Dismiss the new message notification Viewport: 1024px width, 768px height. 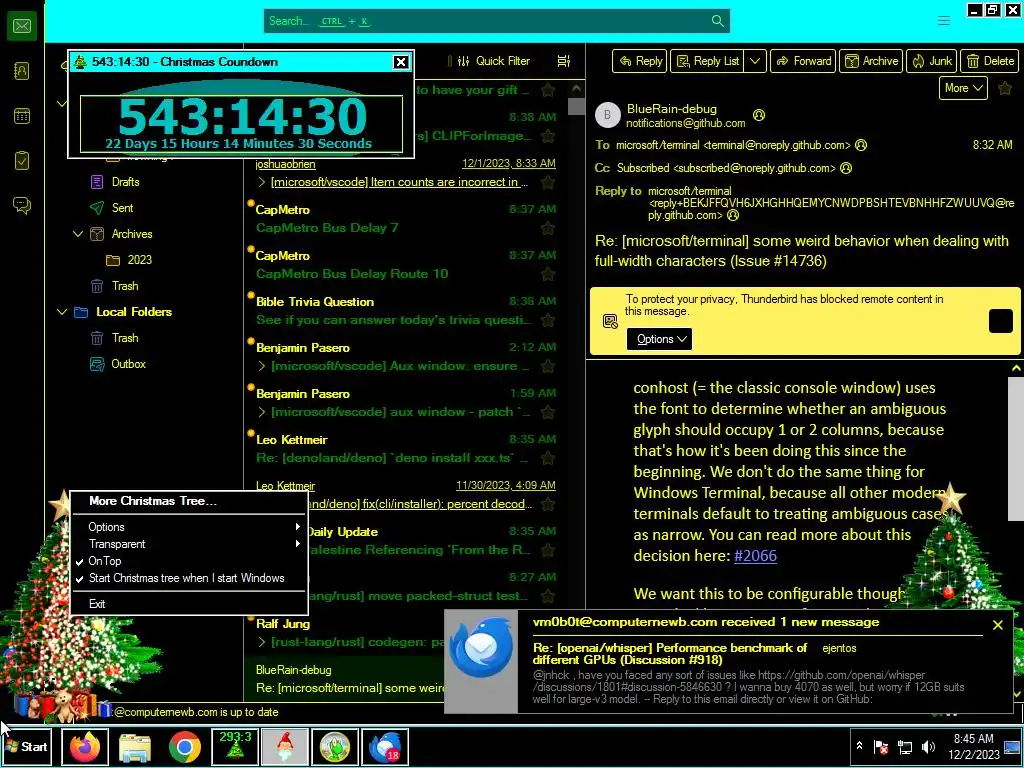pyautogui.click(x=997, y=625)
